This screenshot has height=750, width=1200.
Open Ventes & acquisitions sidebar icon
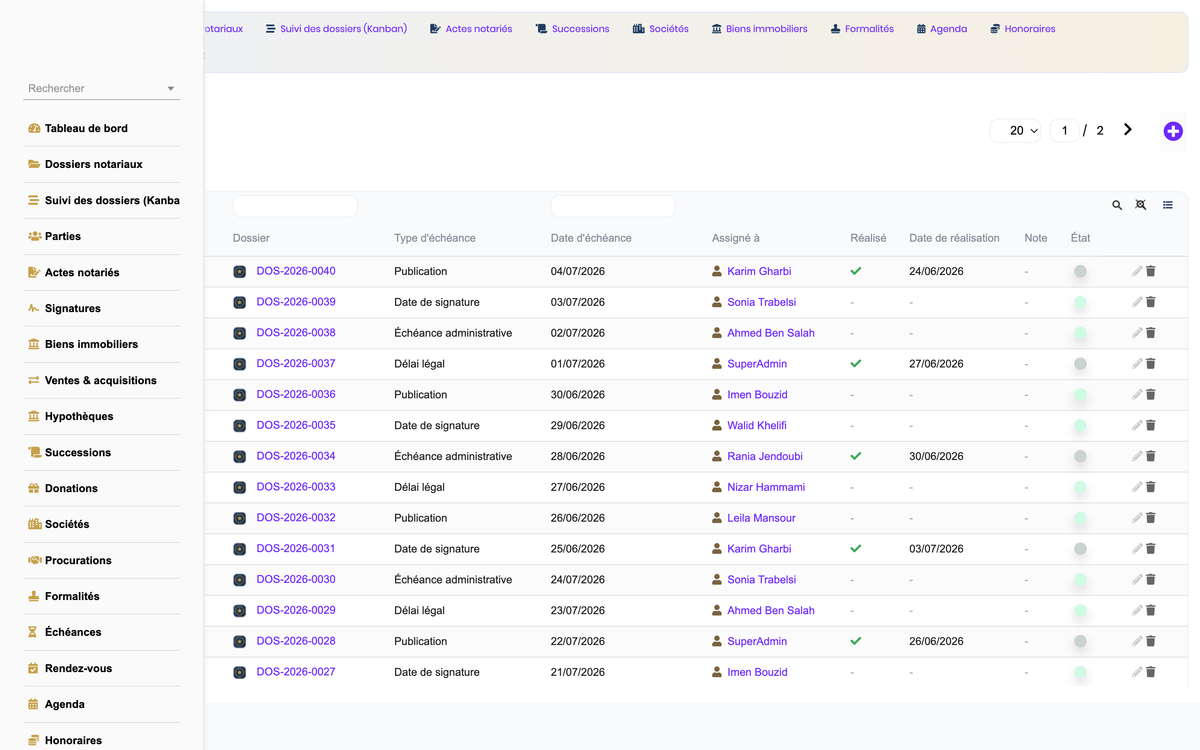click(x=34, y=380)
